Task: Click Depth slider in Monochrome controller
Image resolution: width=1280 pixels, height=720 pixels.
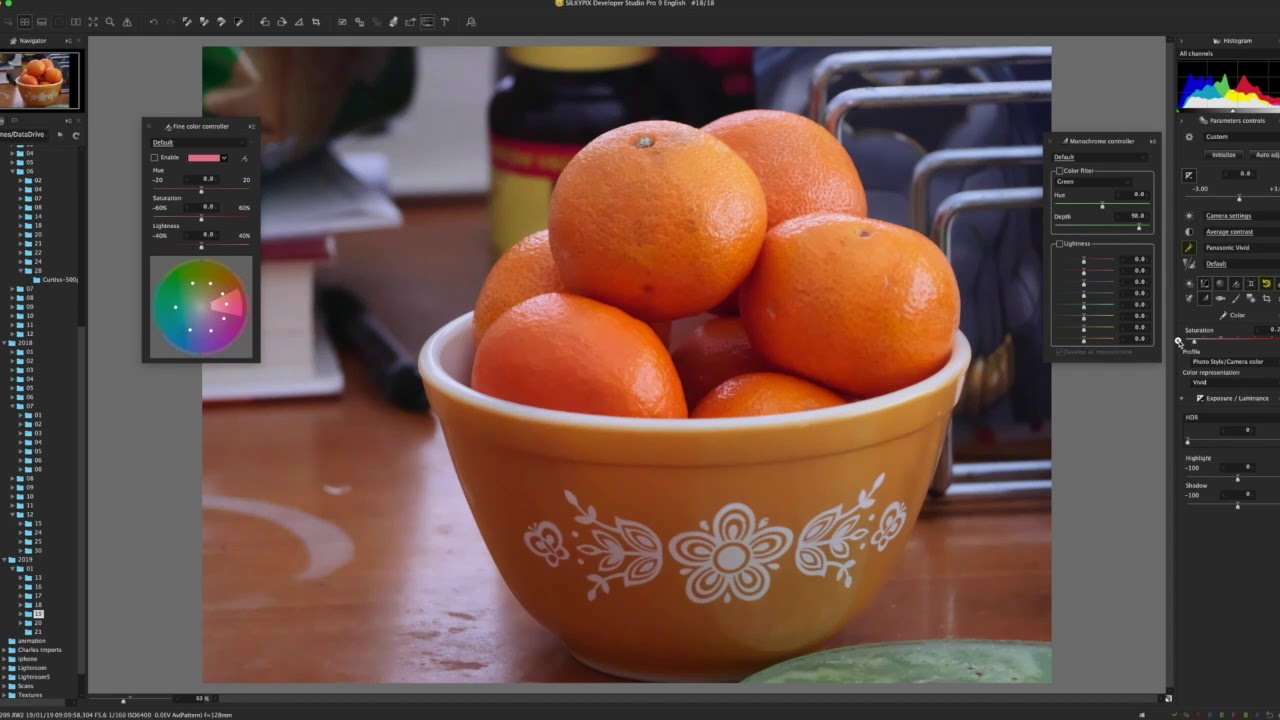Action: coord(1101,228)
